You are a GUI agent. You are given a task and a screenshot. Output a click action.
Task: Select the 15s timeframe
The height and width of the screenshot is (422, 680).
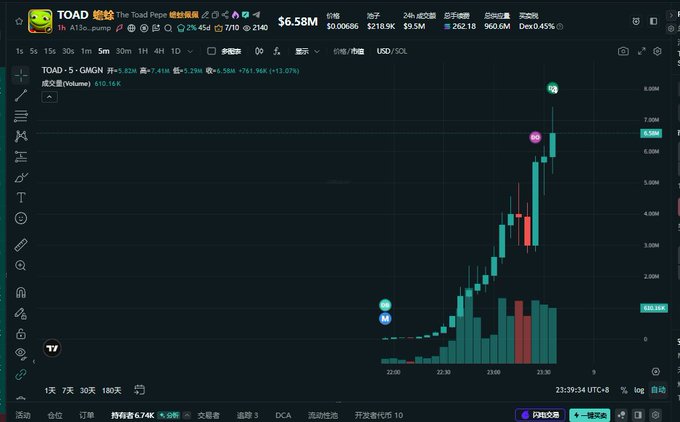tap(50, 51)
